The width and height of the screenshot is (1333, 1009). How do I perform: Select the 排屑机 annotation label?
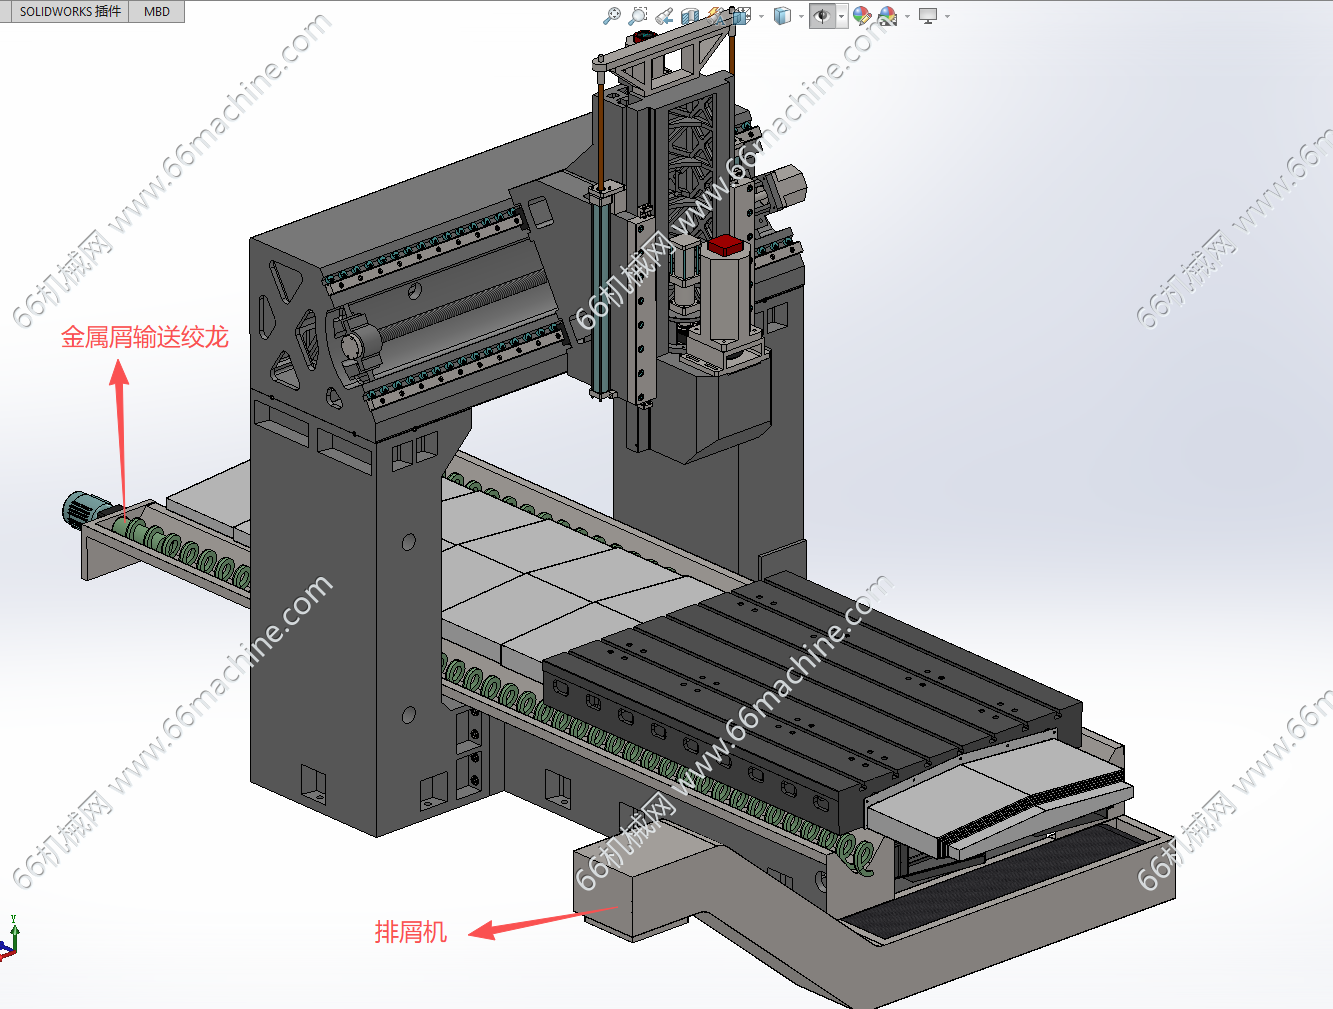point(410,932)
